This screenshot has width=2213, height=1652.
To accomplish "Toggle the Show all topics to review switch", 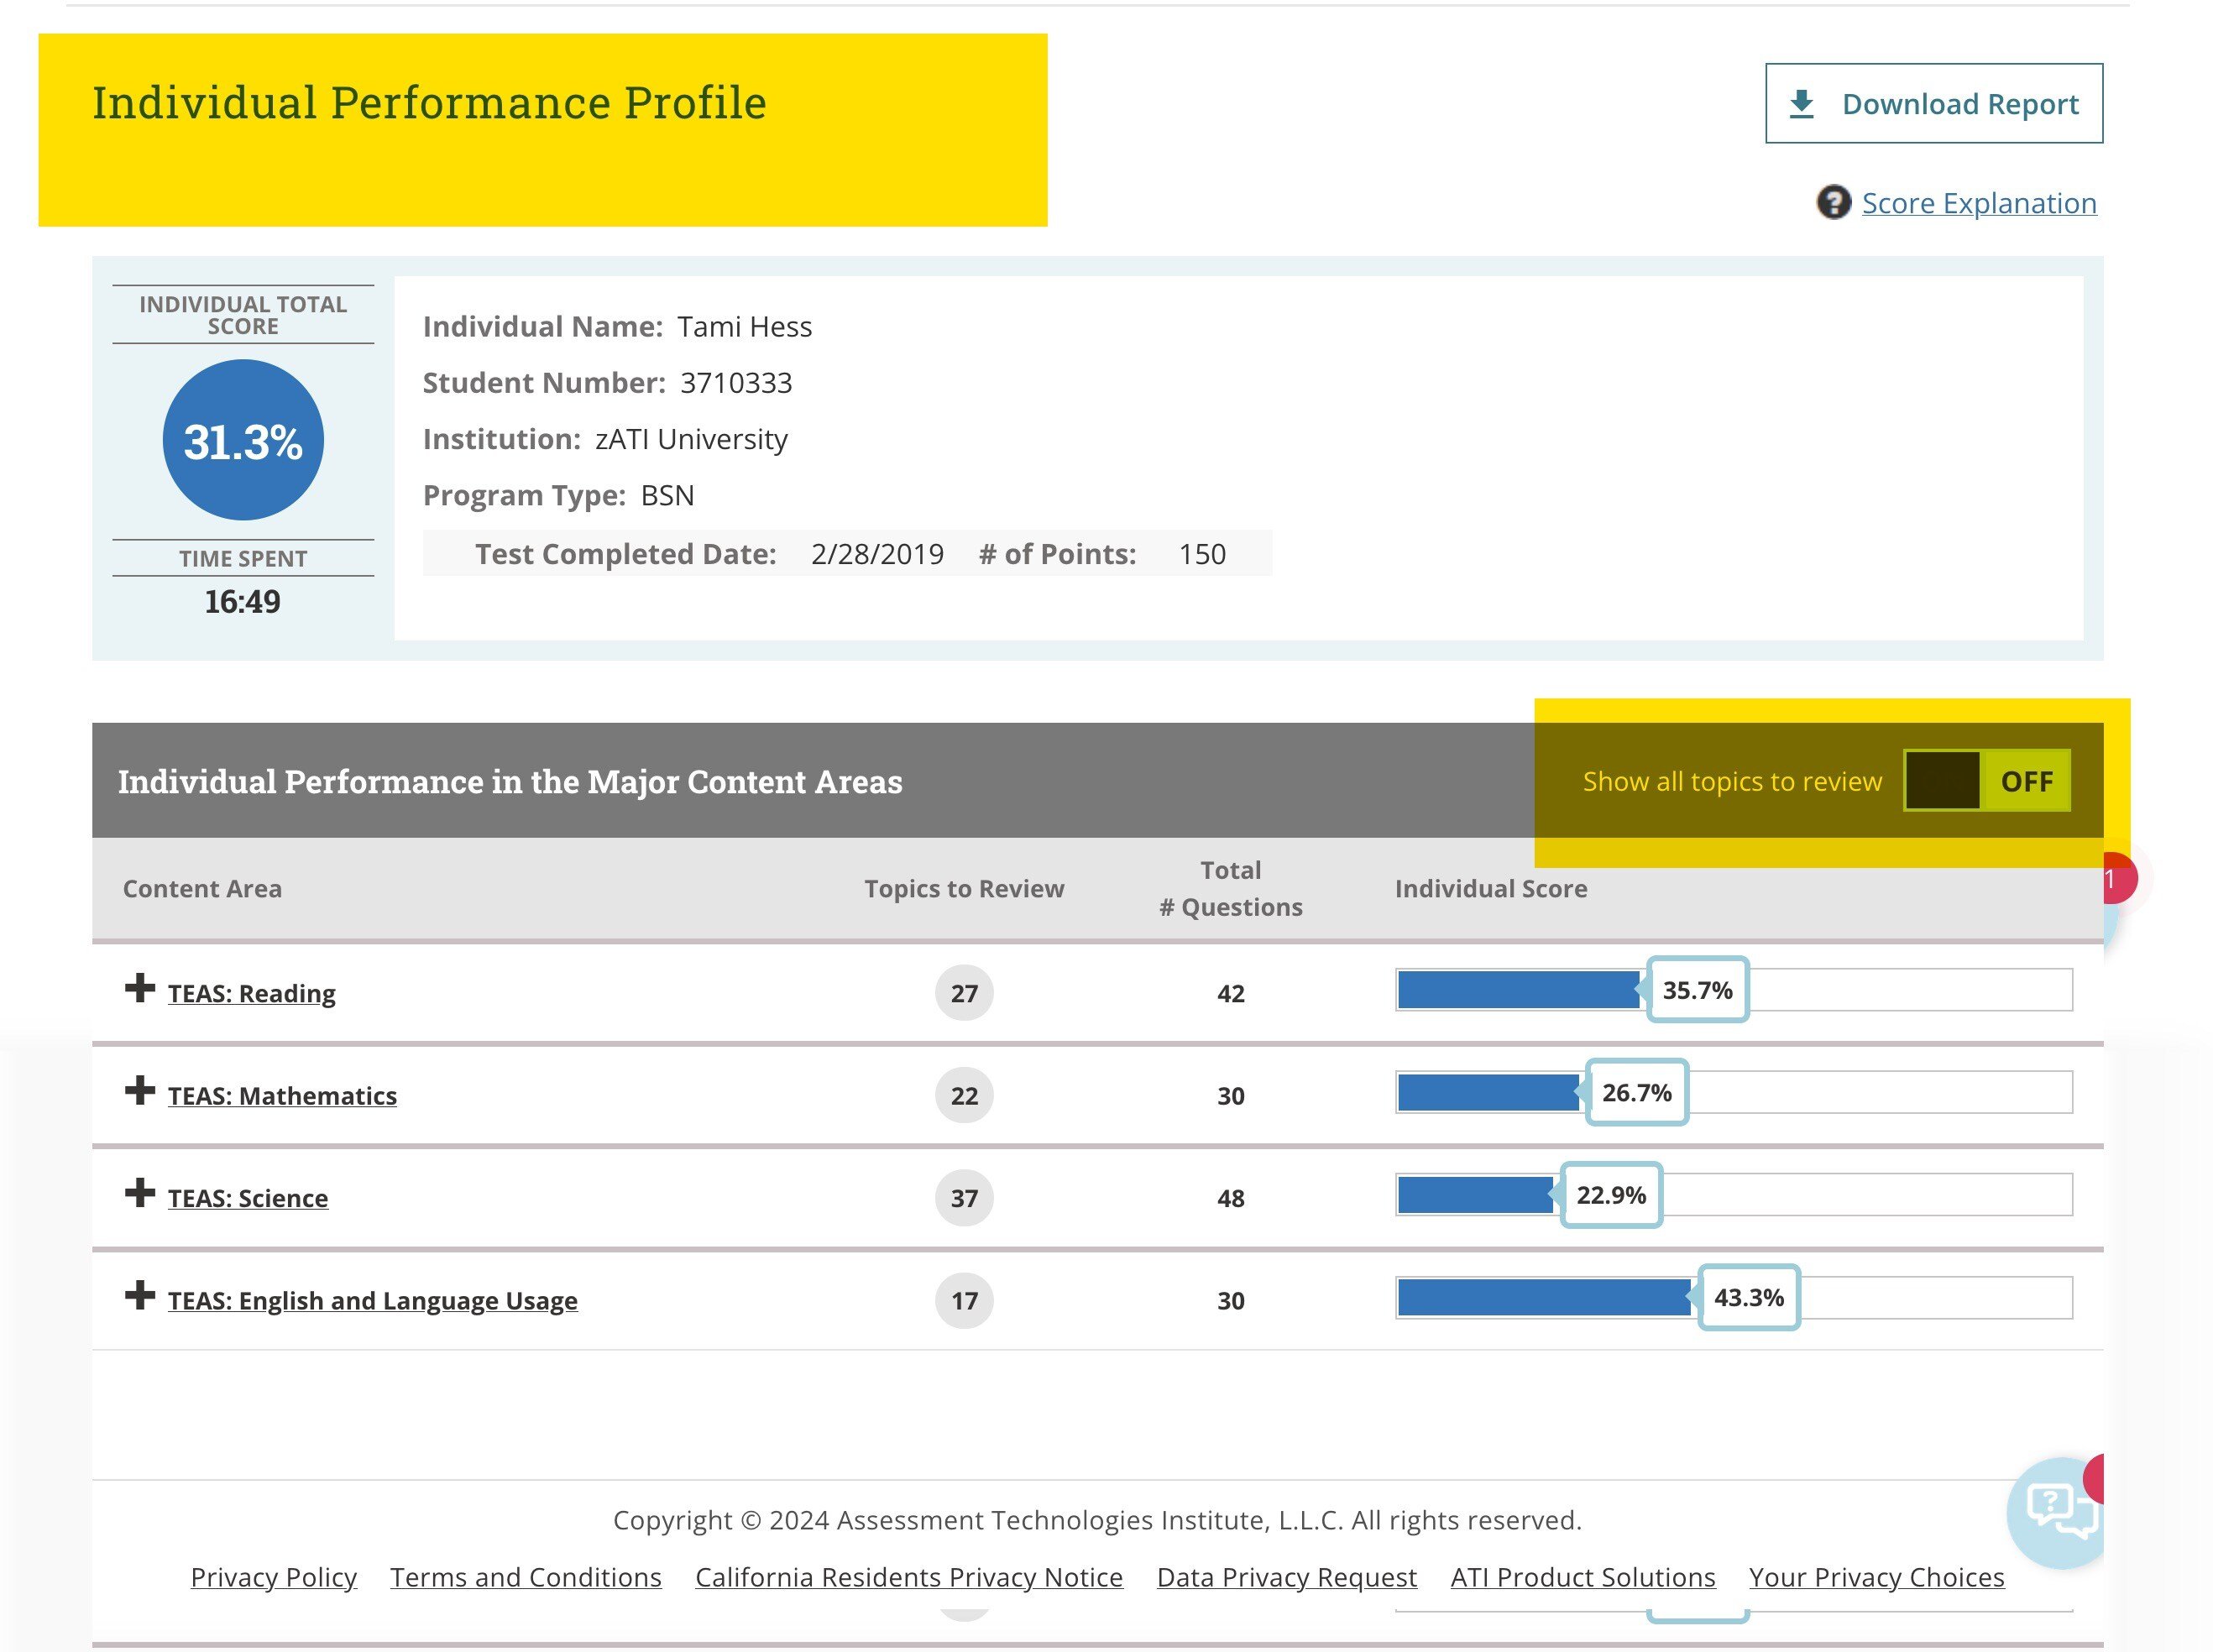I will tap(1986, 780).
